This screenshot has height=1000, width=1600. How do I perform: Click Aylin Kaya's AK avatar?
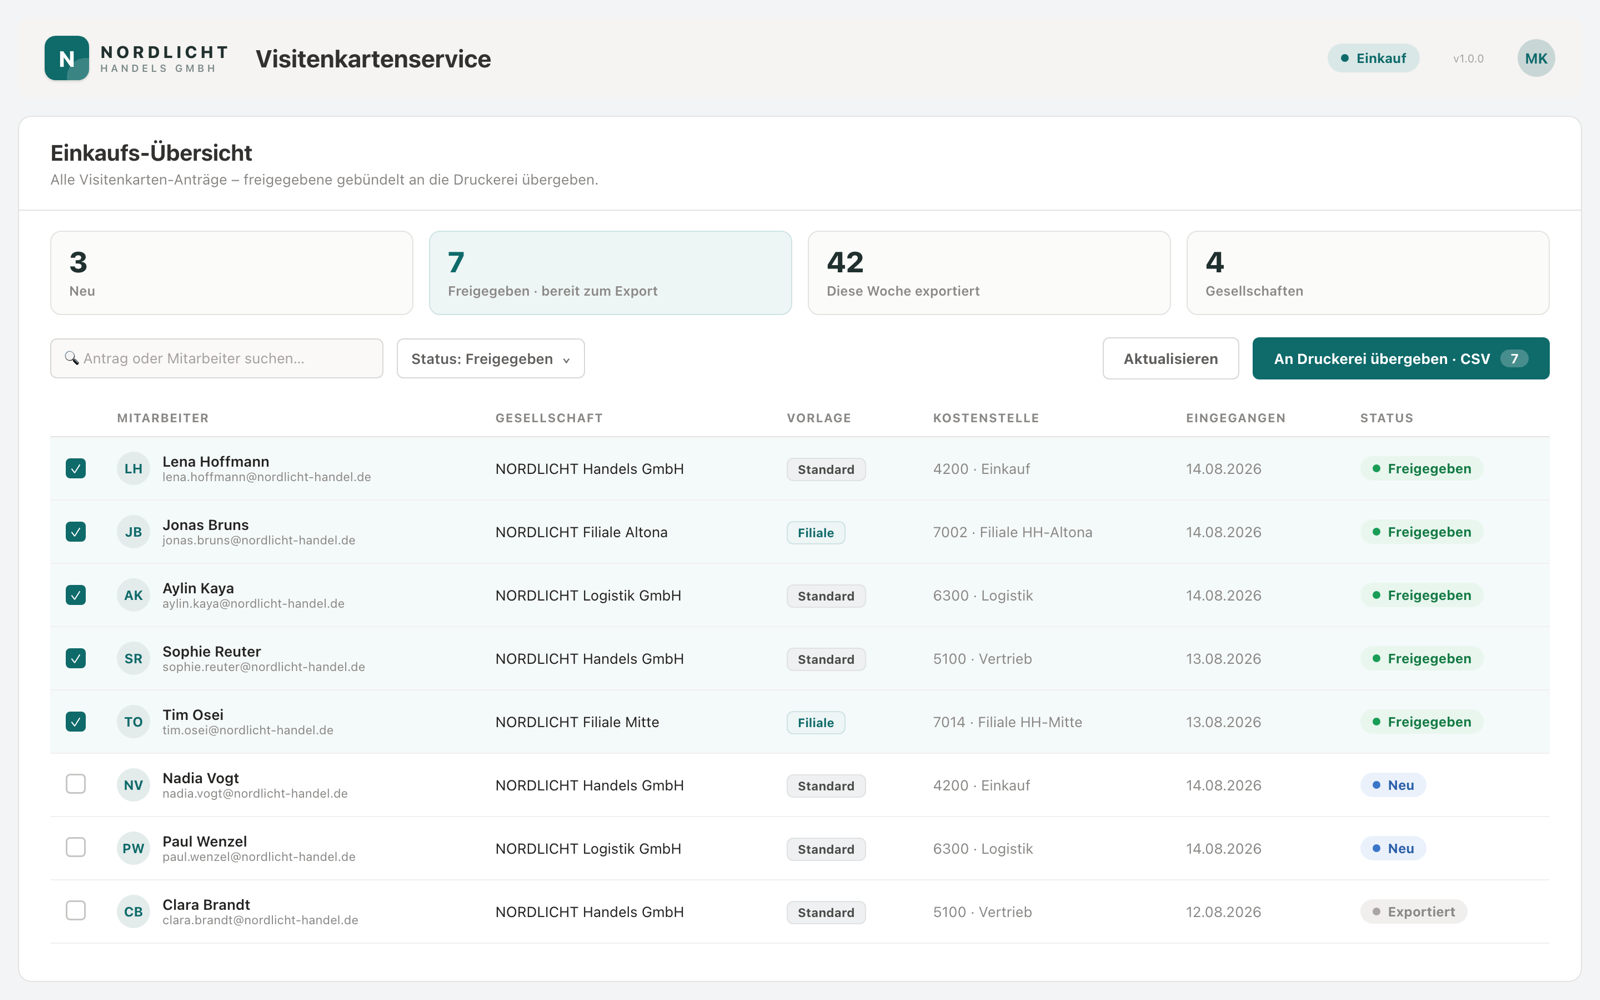[x=133, y=595]
